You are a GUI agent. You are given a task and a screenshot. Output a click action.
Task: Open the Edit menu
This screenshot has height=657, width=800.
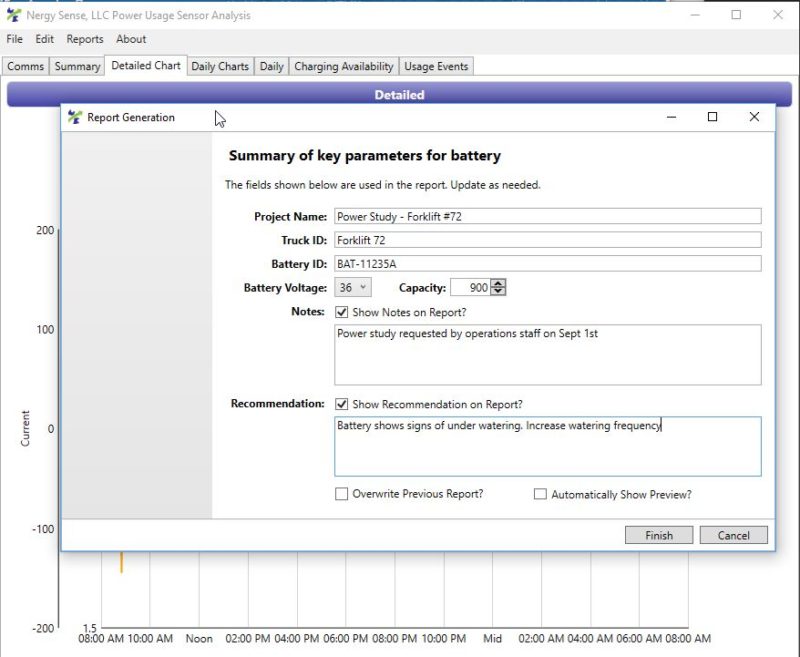click(44, 39)
